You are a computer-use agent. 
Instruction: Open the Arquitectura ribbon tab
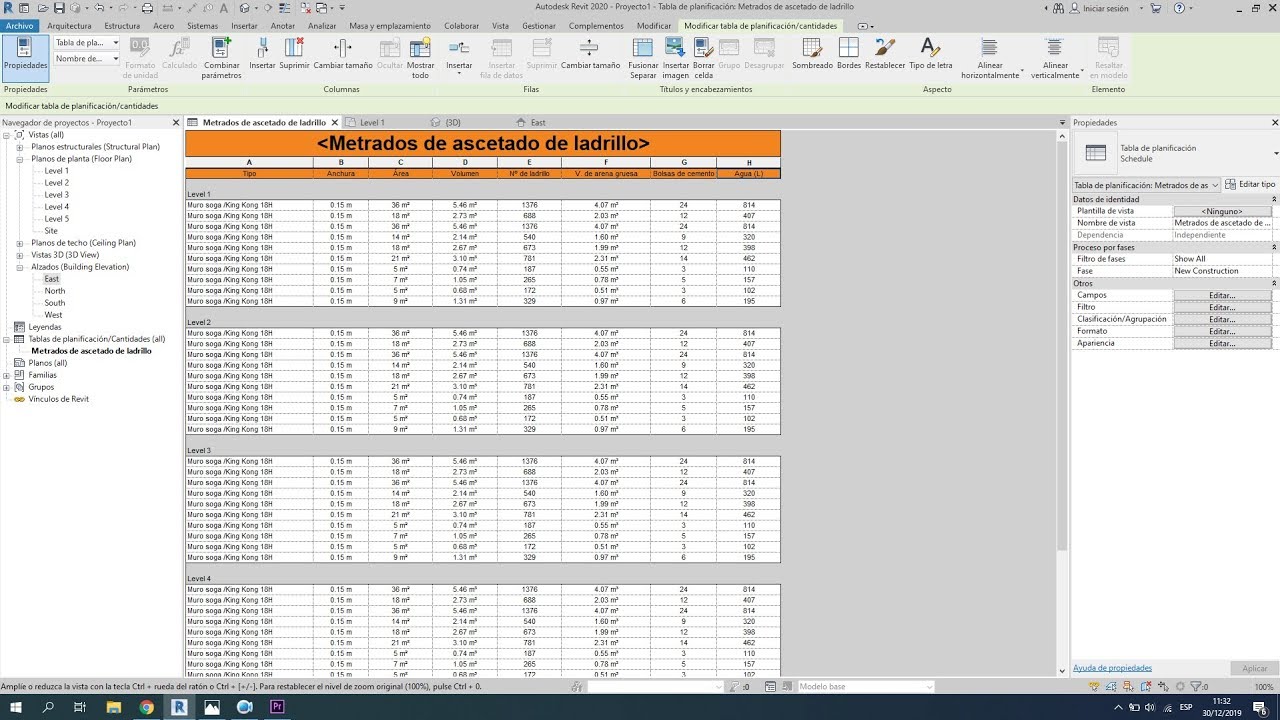click(69, 26)
